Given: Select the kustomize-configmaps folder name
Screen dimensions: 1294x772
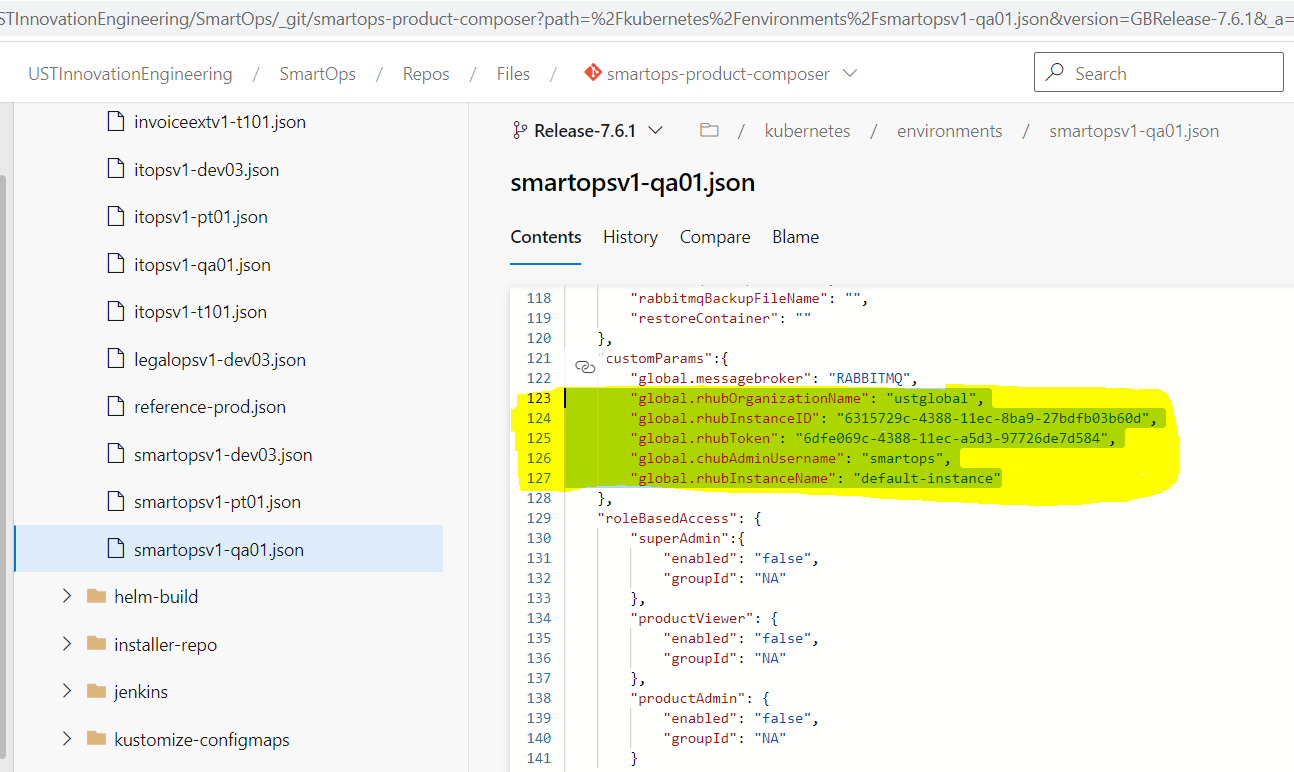Looking at the screenshot, I should click(x=202, y=740).
